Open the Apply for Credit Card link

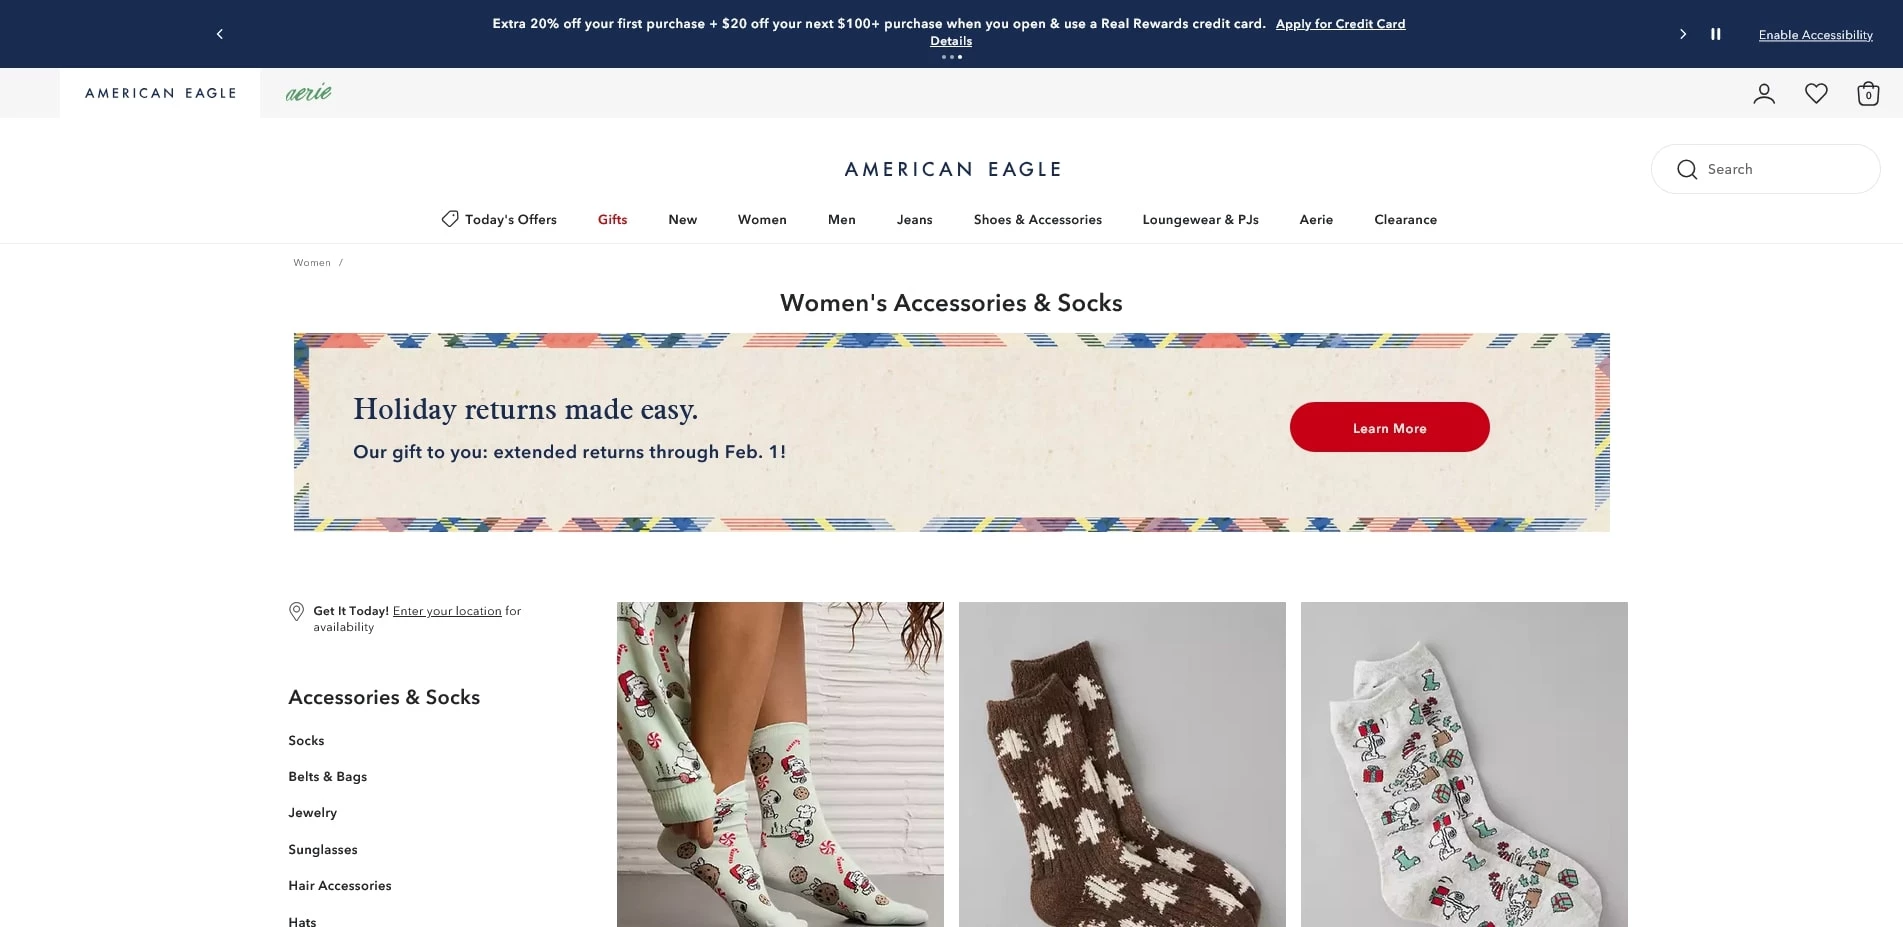(x=1340, y=23)
